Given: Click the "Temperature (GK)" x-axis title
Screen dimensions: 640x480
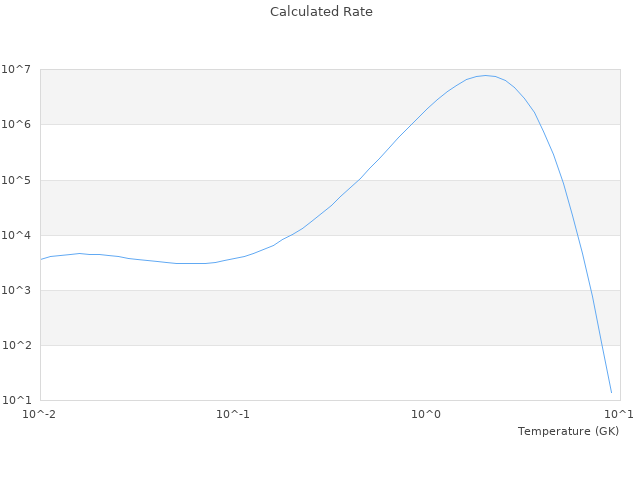Looking at the screenshot, I should click(568, 431).
